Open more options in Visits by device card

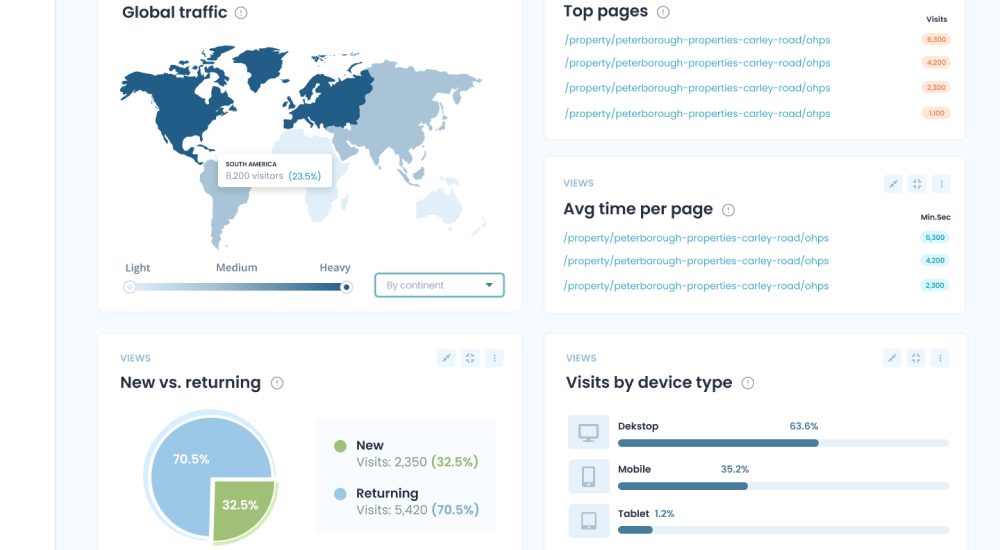point(940,358)
